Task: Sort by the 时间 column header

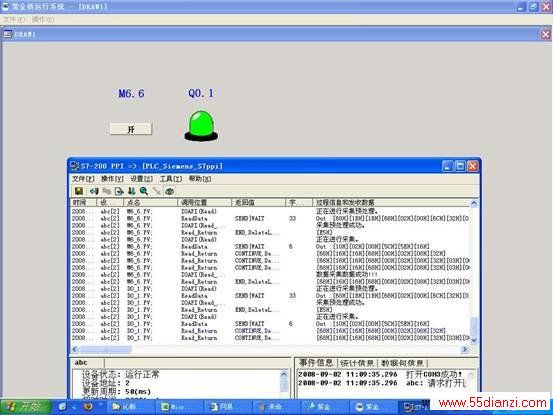Action: point(84,202)
